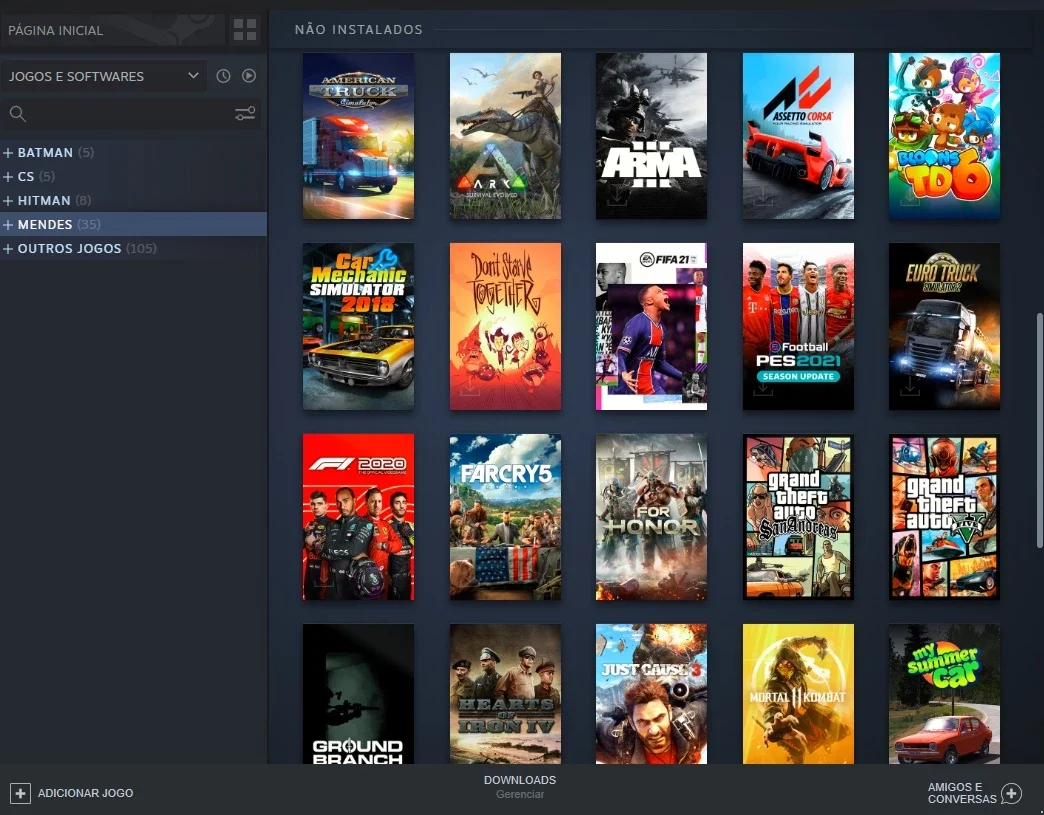Select the My Summer Car cover
The width and height of the screenshot is (1044, 815).
(944, 694)
